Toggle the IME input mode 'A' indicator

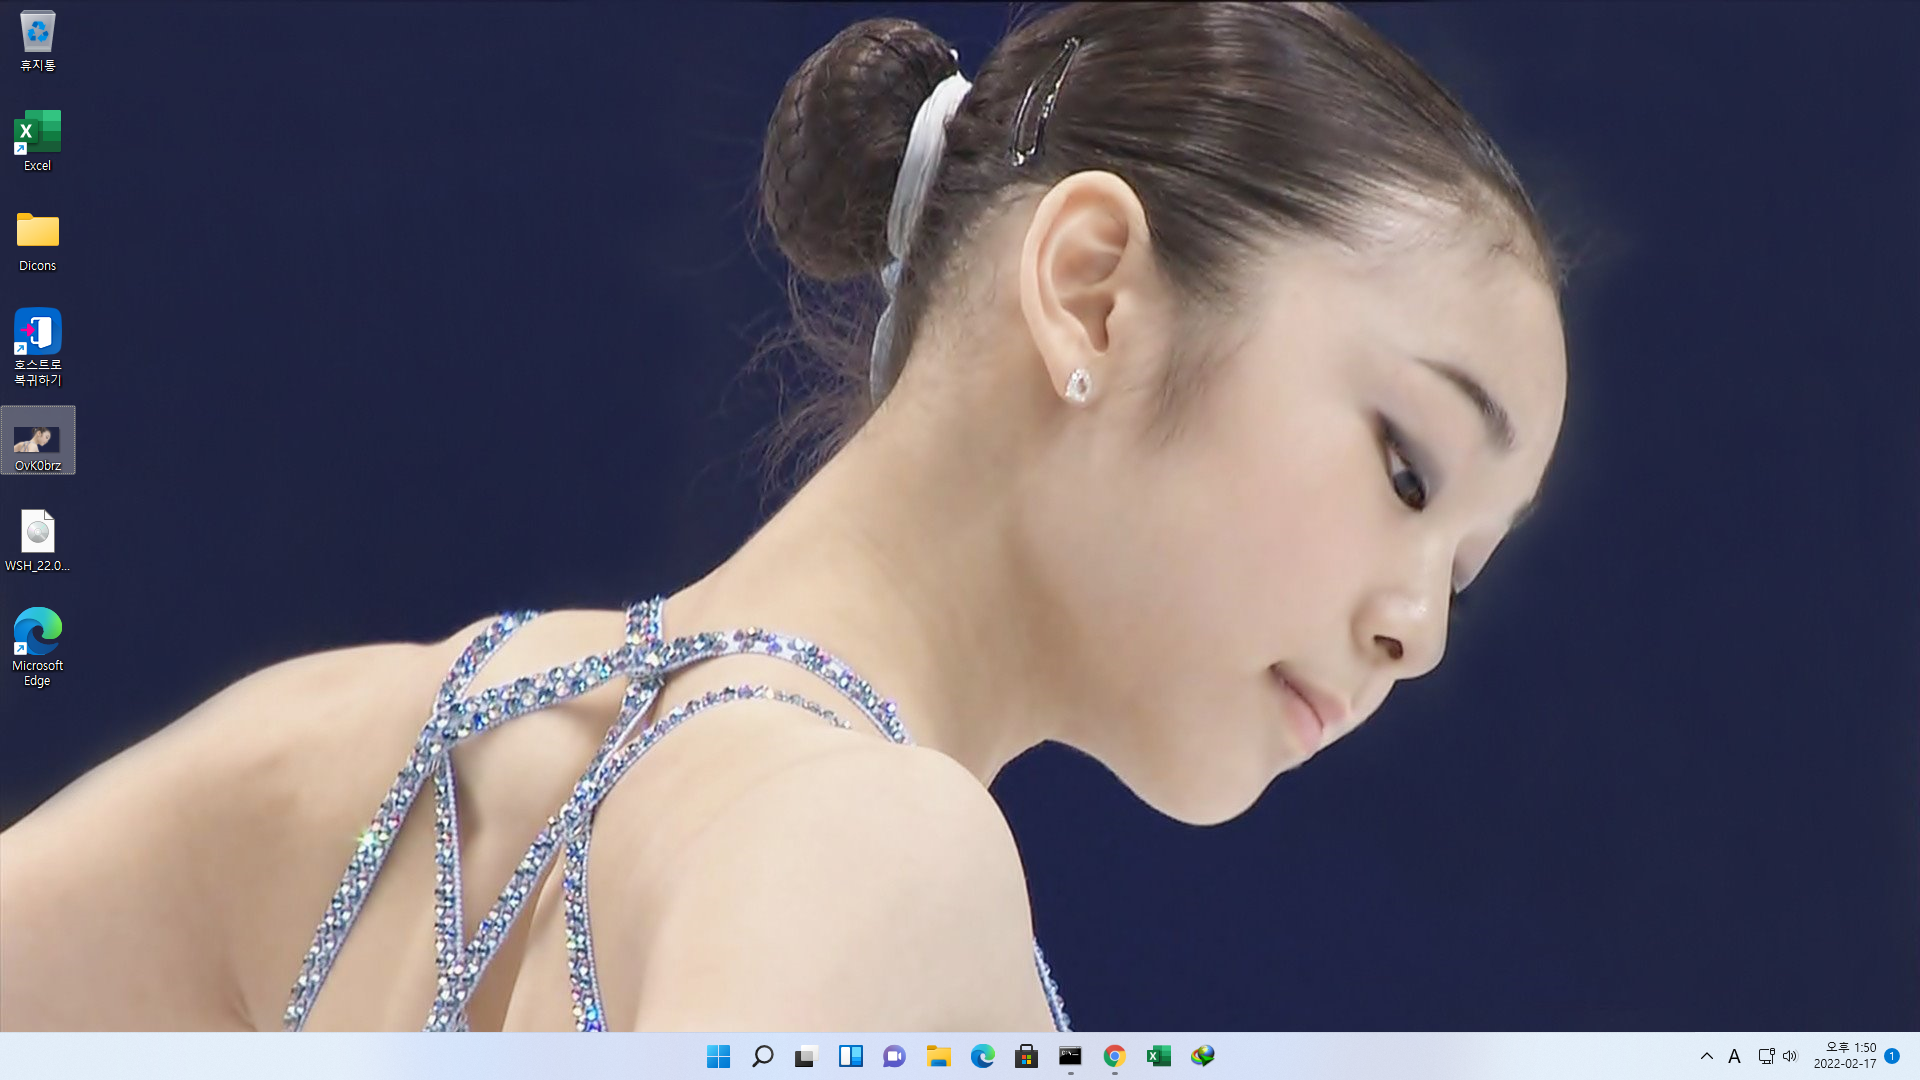[x=1735, y=1056]
